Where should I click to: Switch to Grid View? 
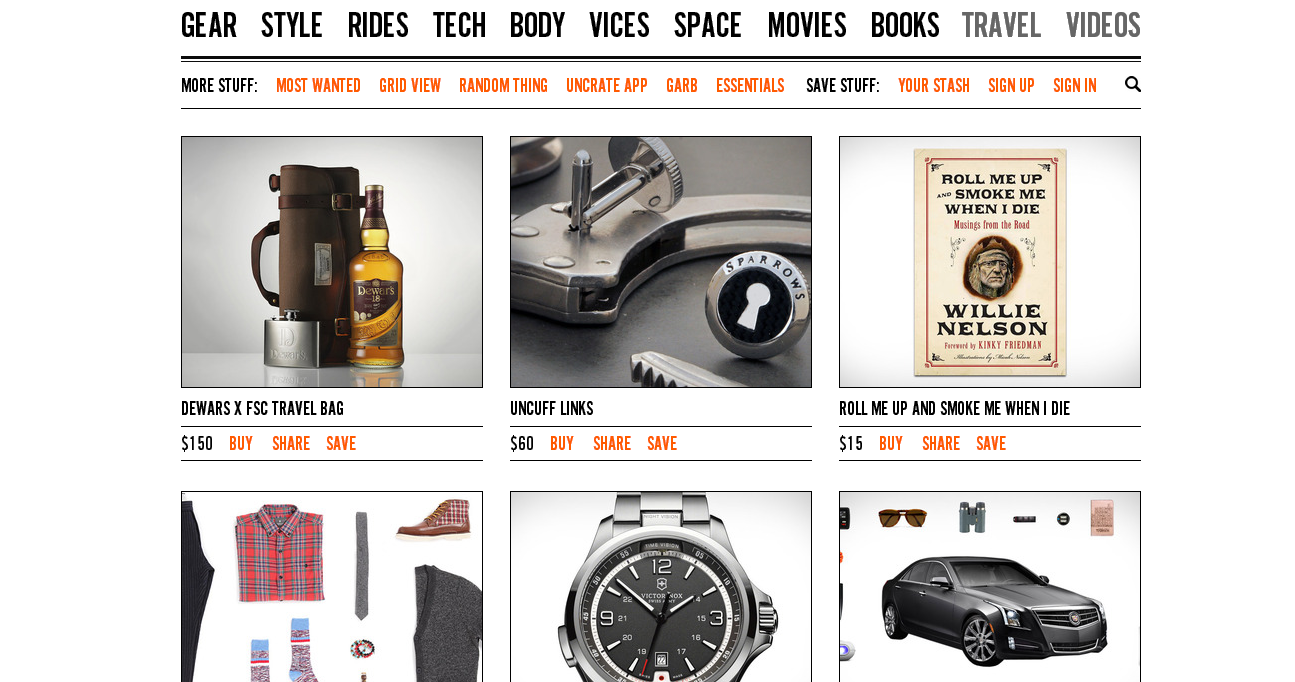click(x=410, y=86)
